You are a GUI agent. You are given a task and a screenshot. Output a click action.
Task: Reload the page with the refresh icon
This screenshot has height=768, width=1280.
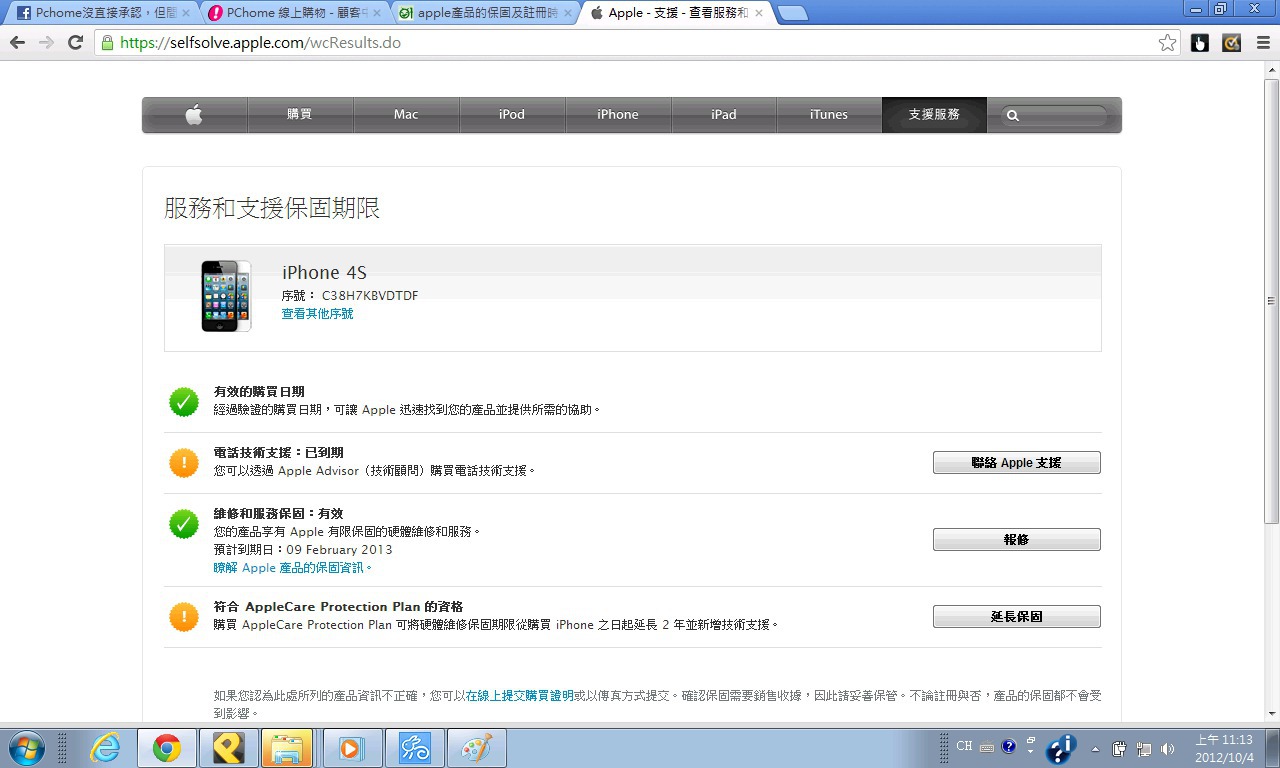coord(75,43)
